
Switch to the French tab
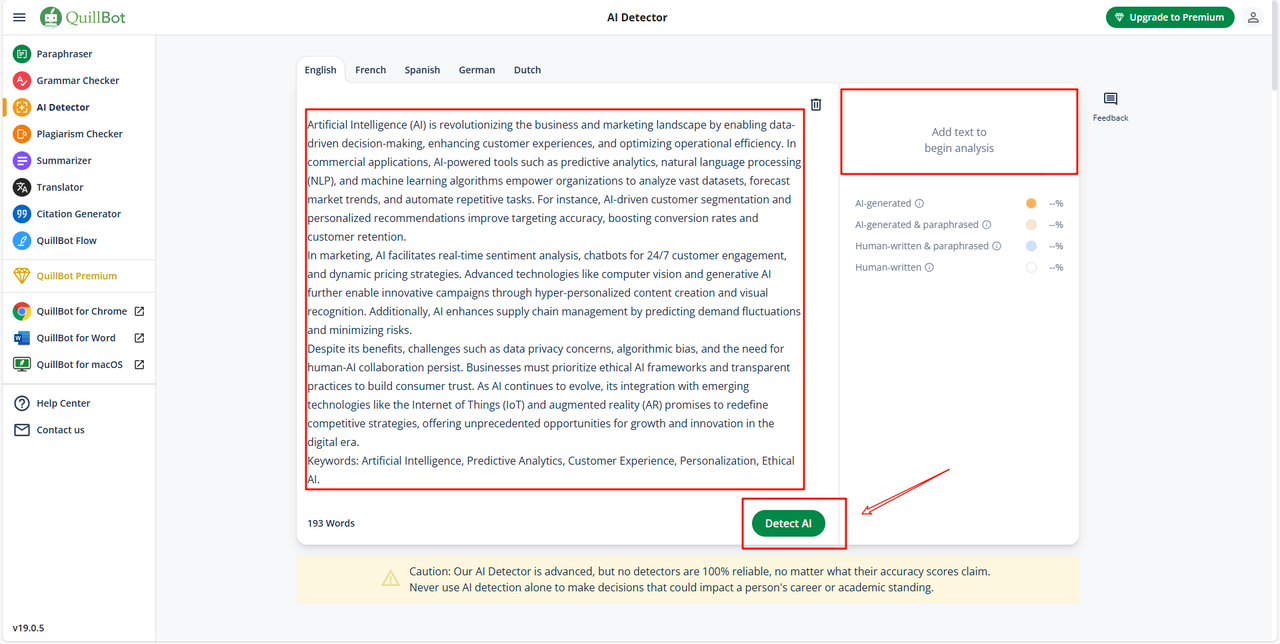[370, 70]
